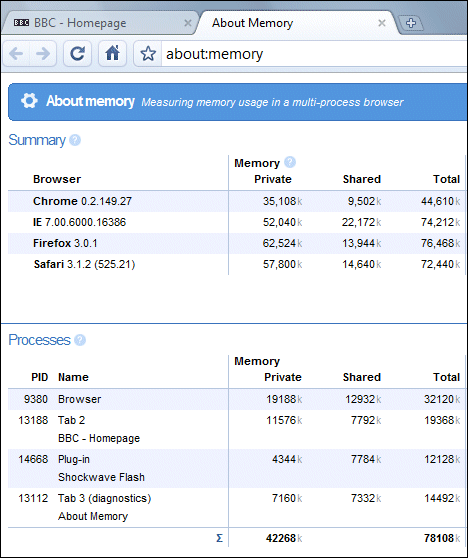Open help icon next to Processes
Viewport: 468px width, 558px height.
pyautogui.click(x=80, y=340)
